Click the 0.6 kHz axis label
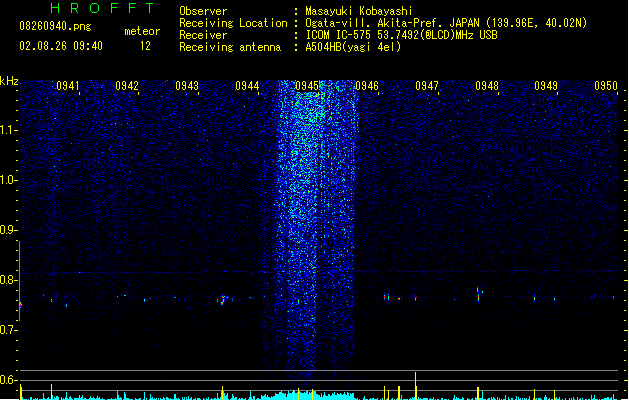 (x=8, y=380)
